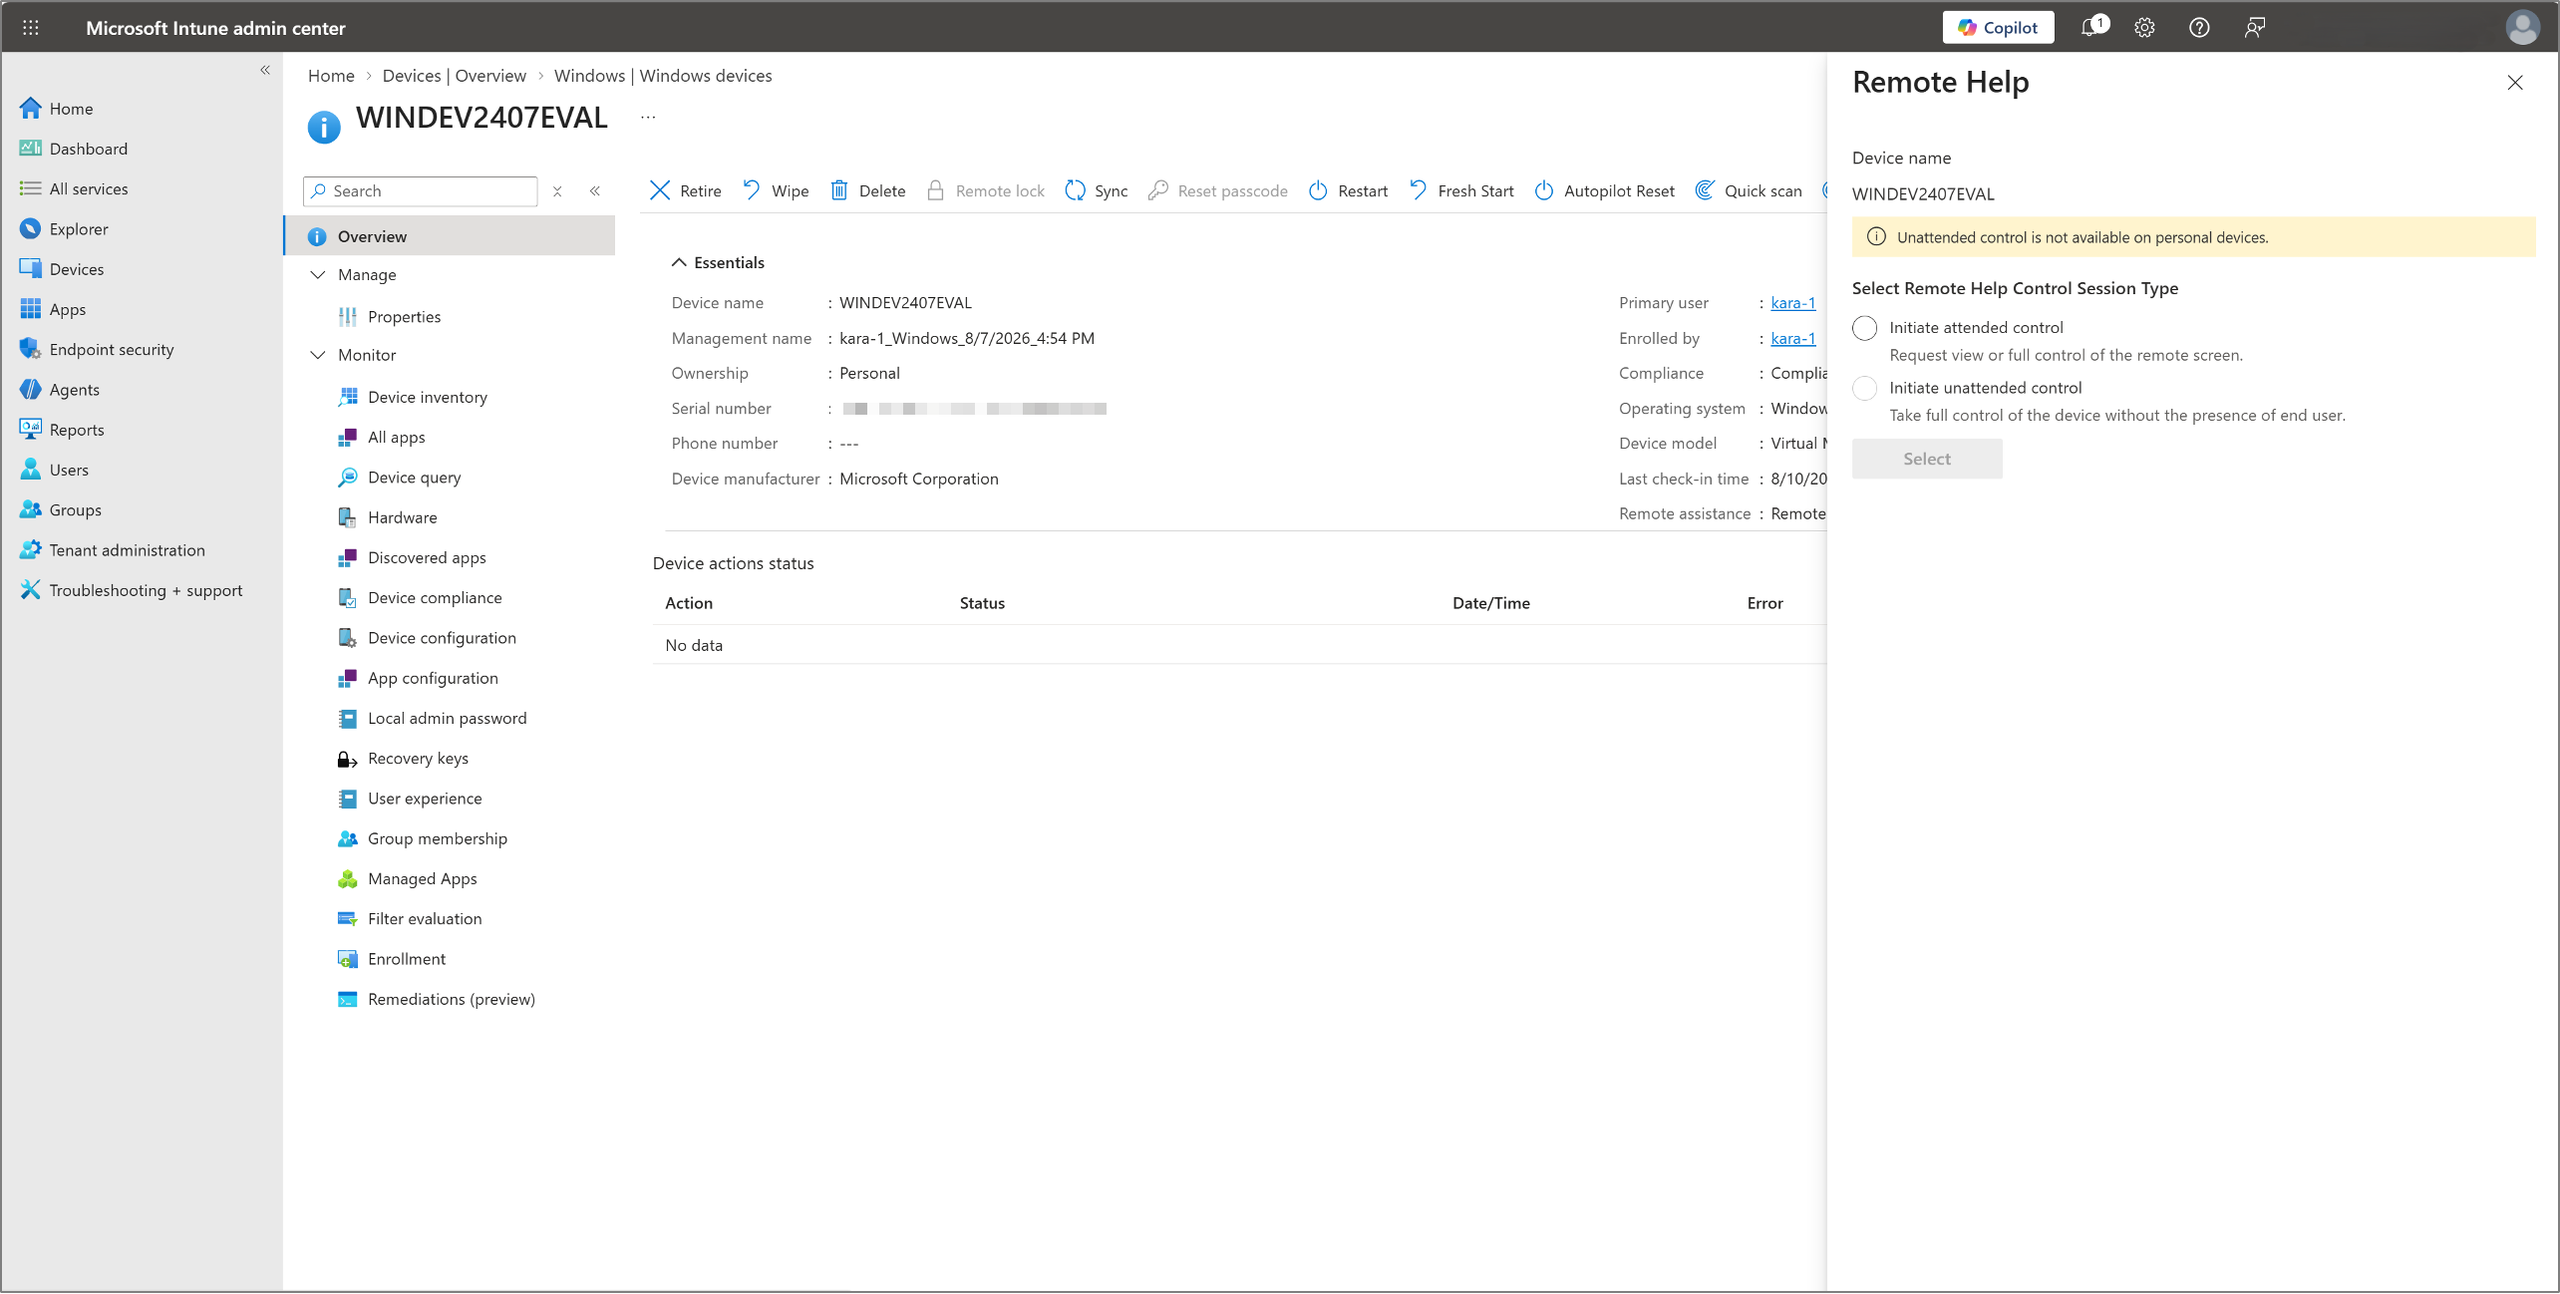The width and height of the screenshot is (2560, 1294).
Task: Open Device inventory
Action: [427, 397]
